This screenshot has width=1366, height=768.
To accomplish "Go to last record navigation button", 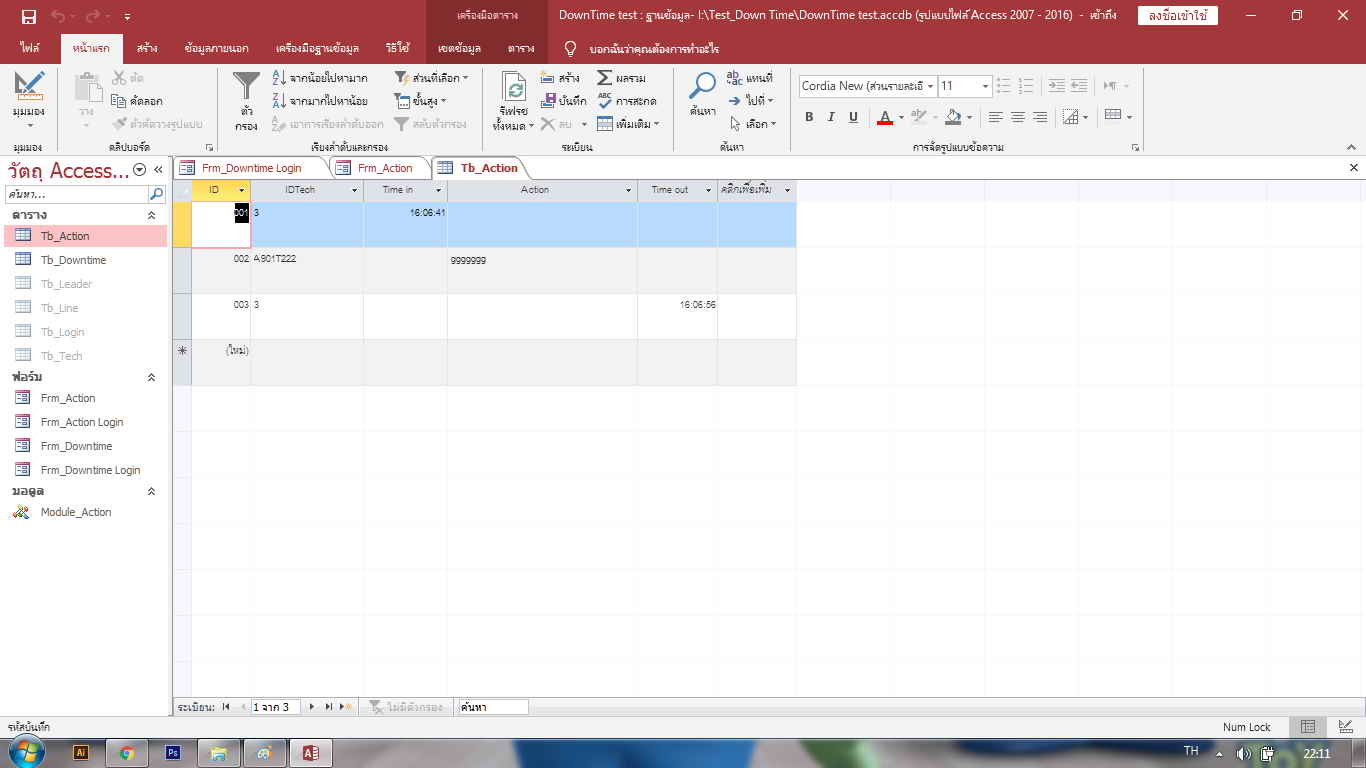I will (328, 707).
